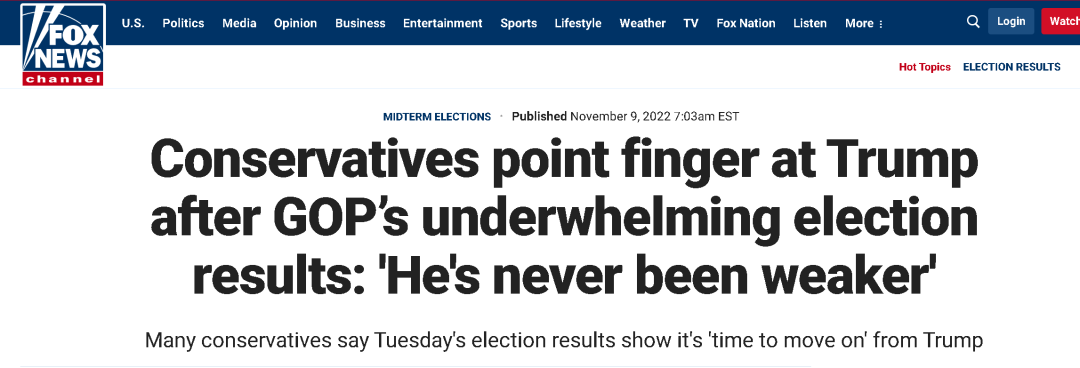
Task: Go to the Politics section
Action: click(183, 23)
